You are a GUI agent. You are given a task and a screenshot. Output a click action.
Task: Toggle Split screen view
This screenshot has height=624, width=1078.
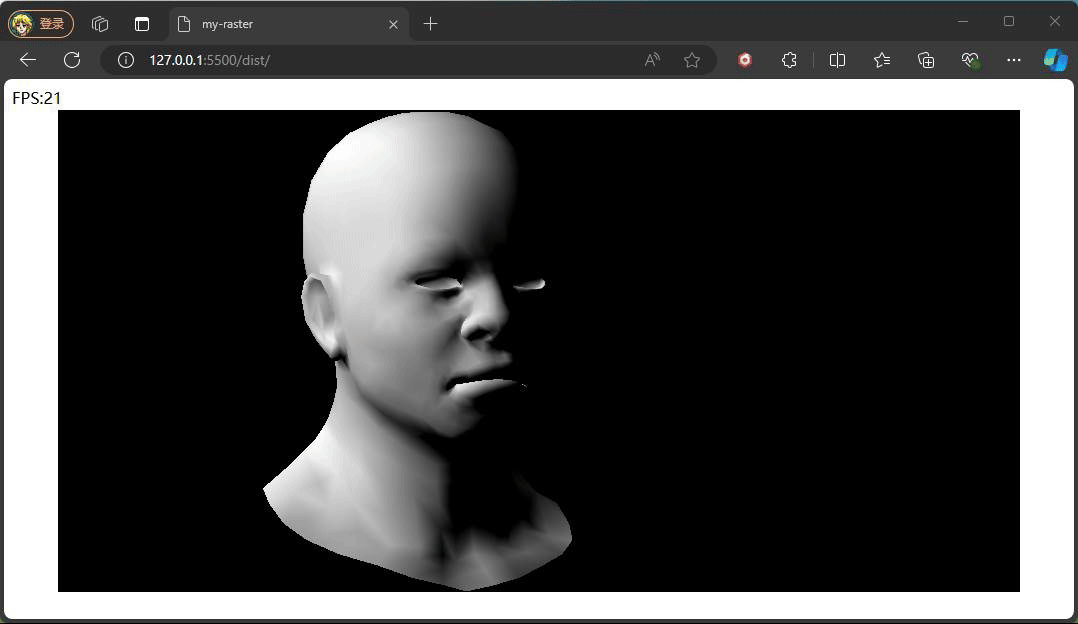838,60
